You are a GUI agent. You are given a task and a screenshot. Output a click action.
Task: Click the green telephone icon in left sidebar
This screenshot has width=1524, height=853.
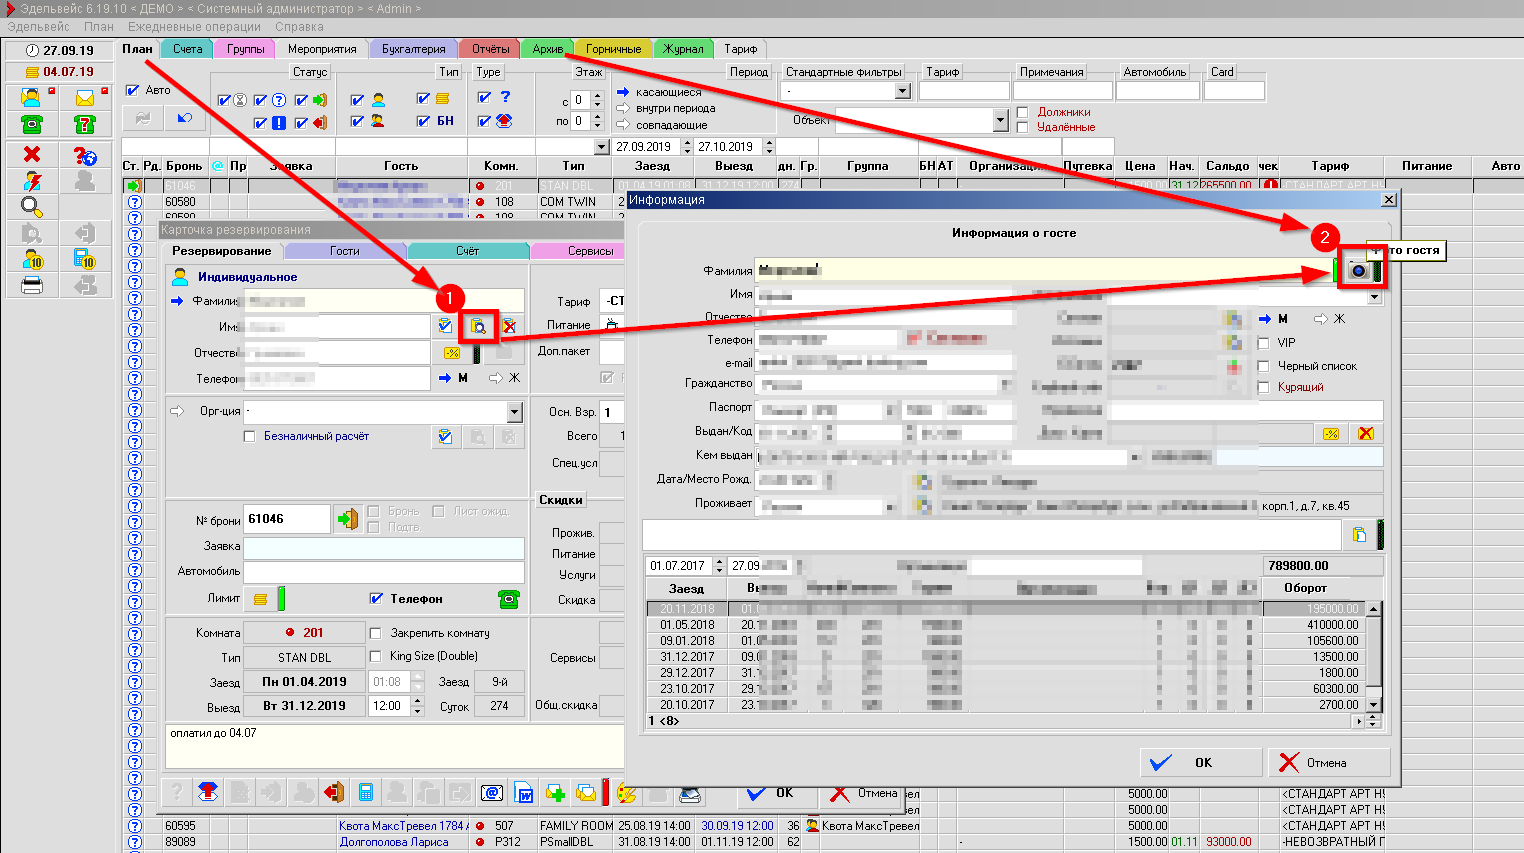click(x=32, y=124)
